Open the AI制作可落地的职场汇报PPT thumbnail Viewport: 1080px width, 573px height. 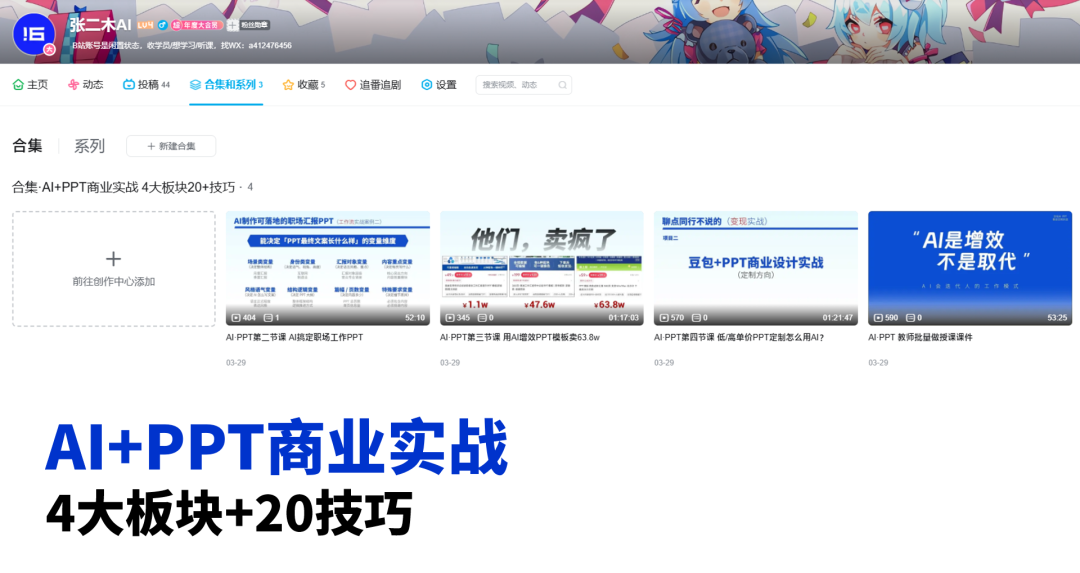pyautogui.click(x=328, y=269)
